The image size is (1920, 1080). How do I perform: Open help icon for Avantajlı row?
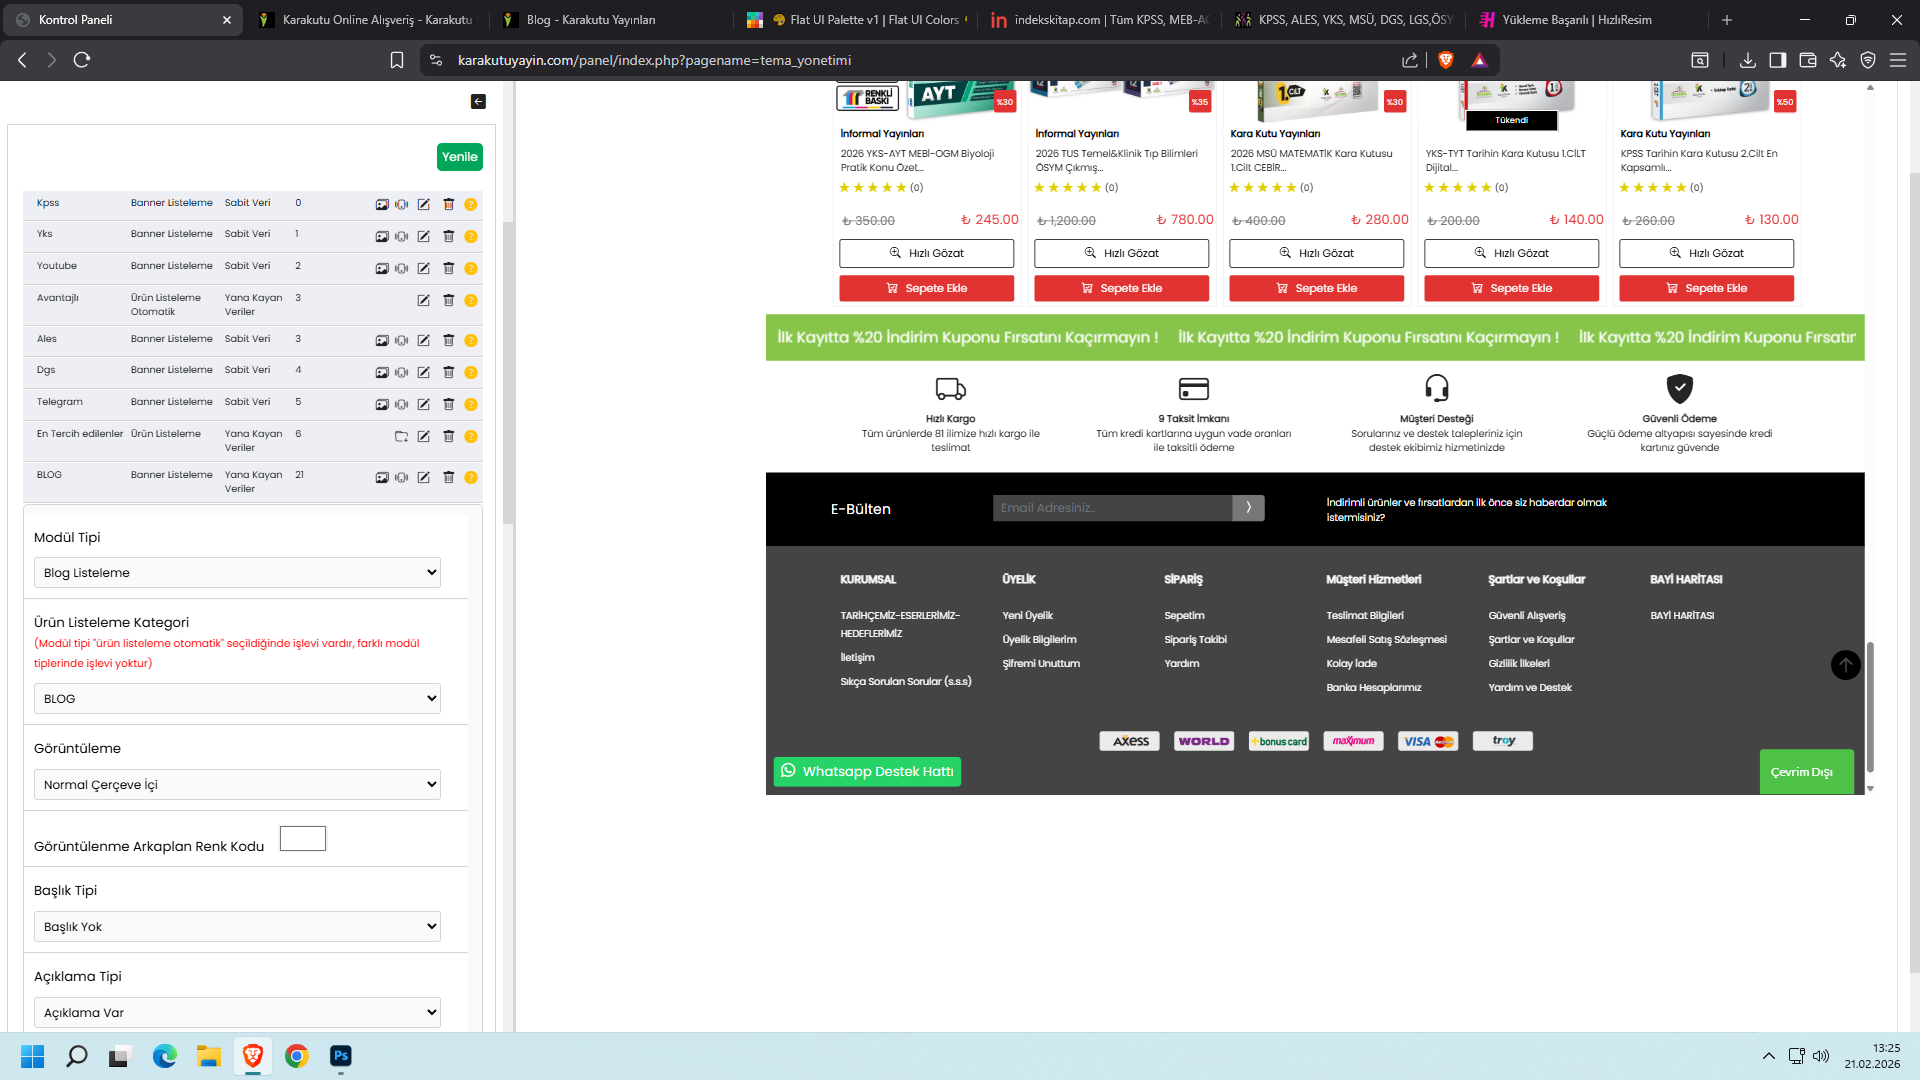coord(471,300)
